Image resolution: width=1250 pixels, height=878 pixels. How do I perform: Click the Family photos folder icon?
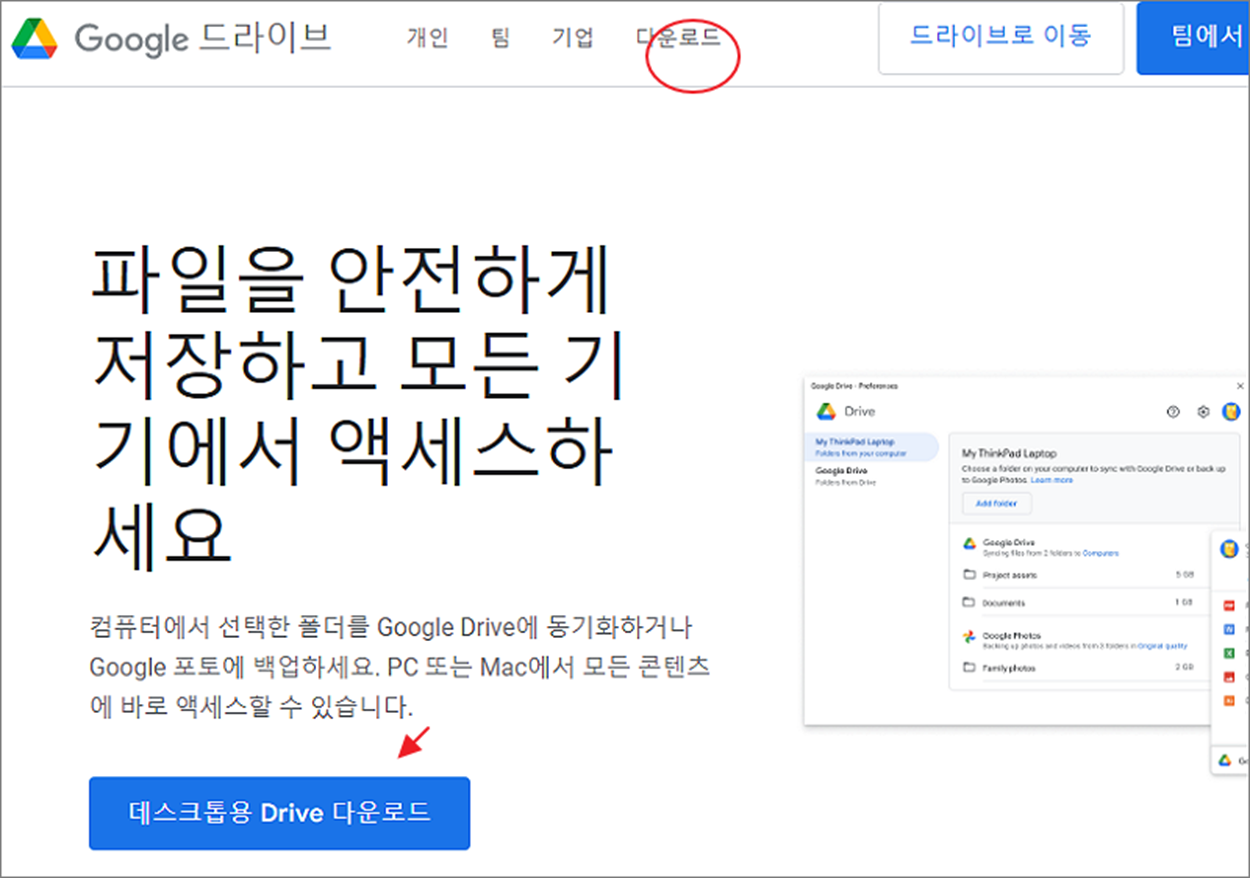click(968, 667)
